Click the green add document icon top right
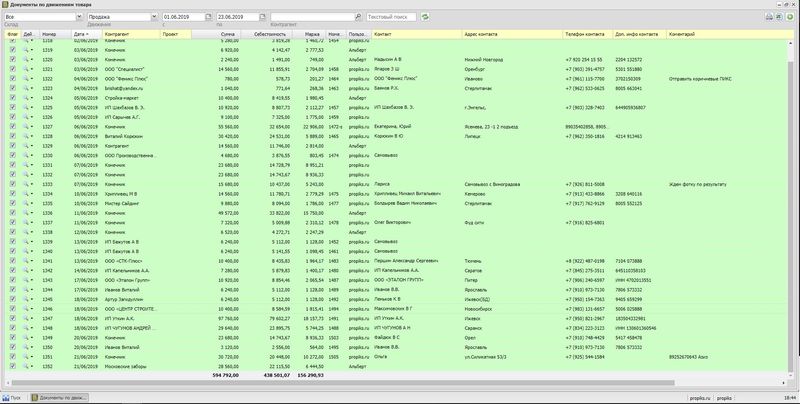The width and height of the screenshot is (800, 404). point(790,17)
